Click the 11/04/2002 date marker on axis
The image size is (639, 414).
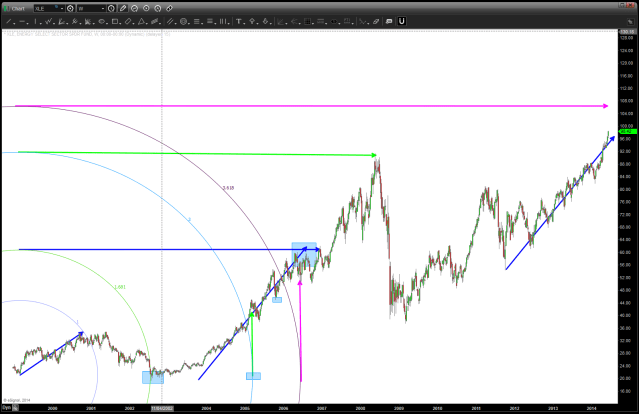[162, 408]
